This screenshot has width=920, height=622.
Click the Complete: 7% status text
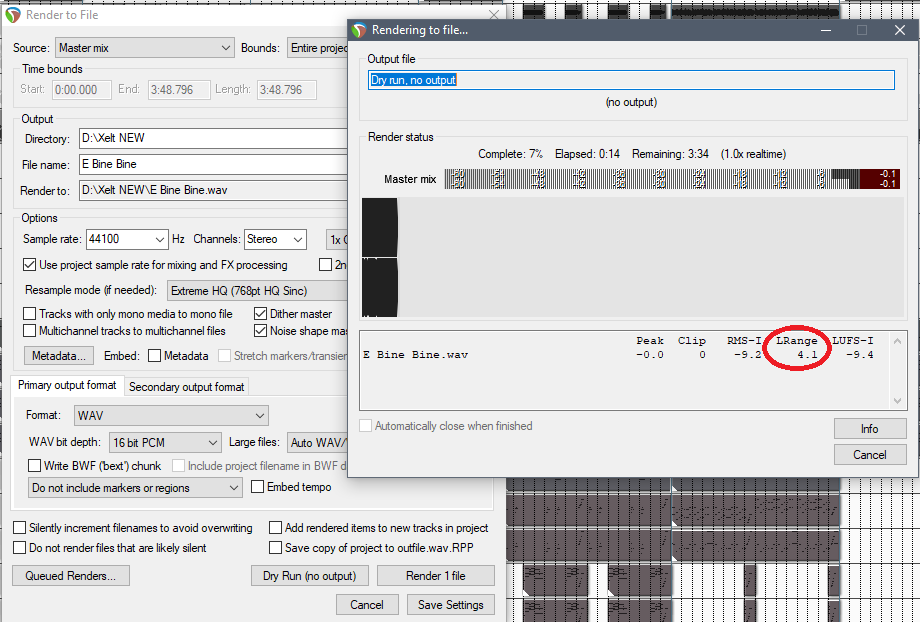pos(510,154)
